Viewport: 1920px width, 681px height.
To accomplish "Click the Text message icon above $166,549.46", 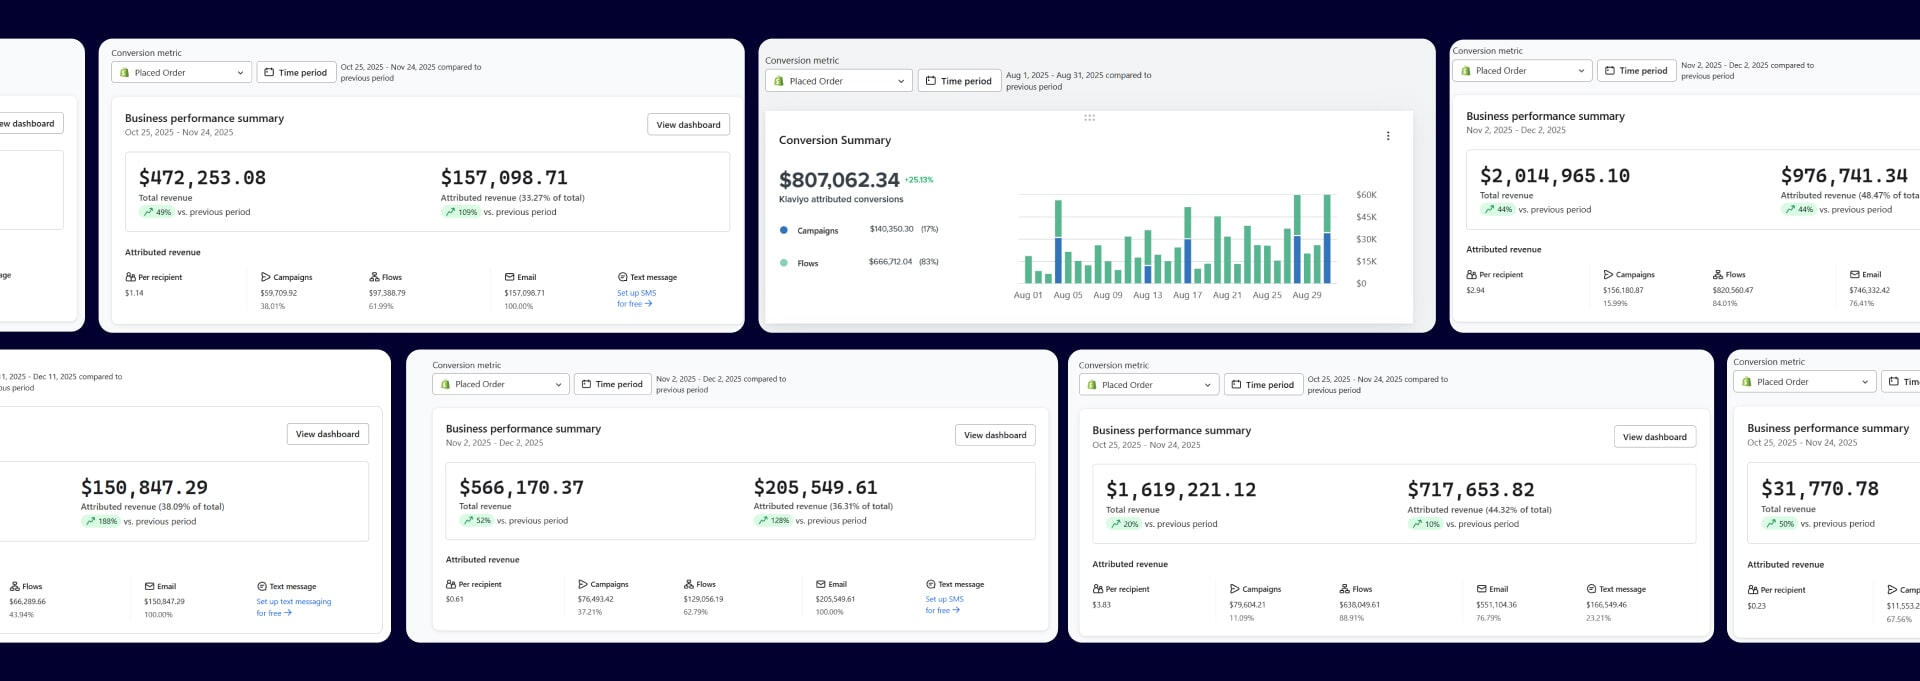I will 1591,589.
